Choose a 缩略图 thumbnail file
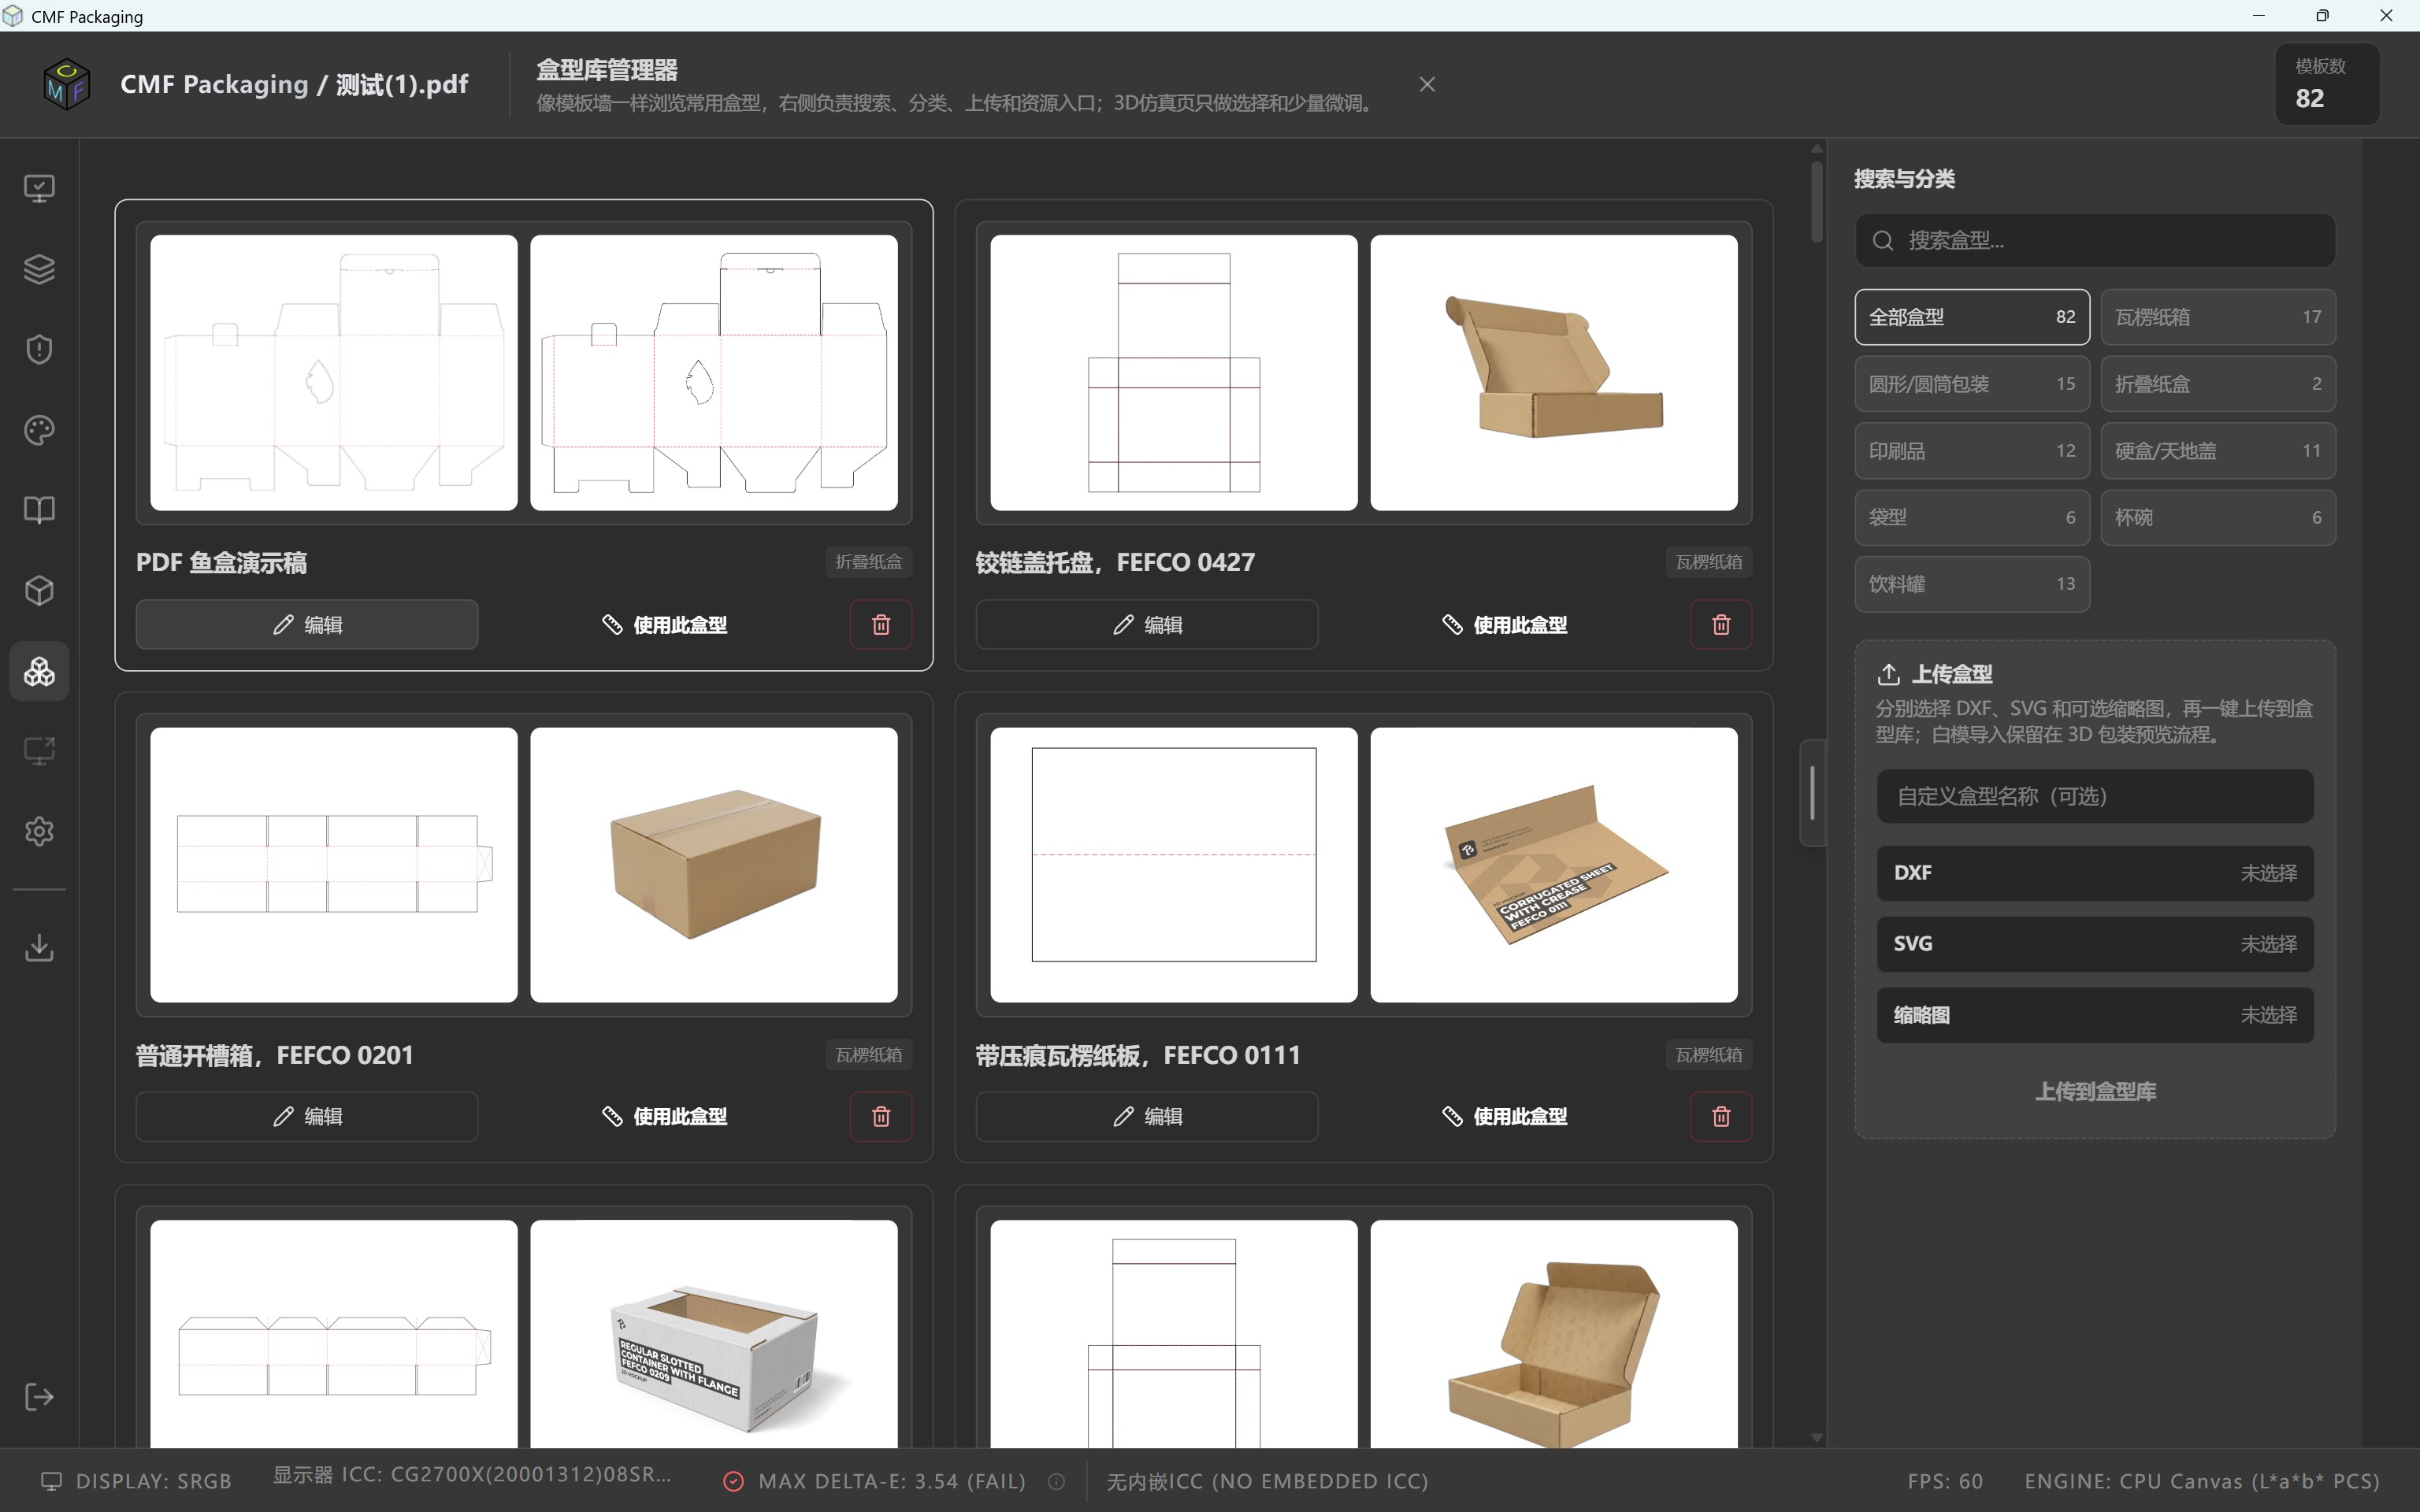Viewport: 2420px width, 1512px height. [2095, 1015]
